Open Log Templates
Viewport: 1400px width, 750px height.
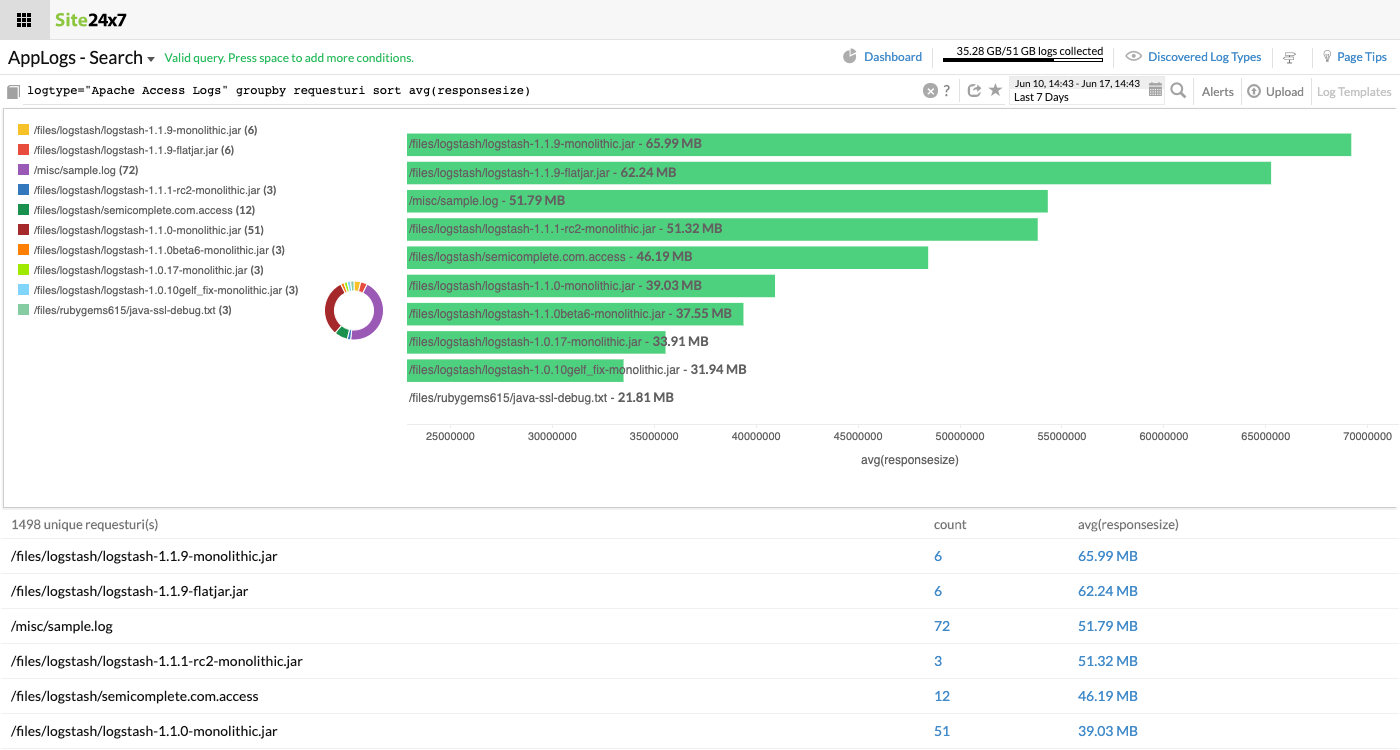1353,91
